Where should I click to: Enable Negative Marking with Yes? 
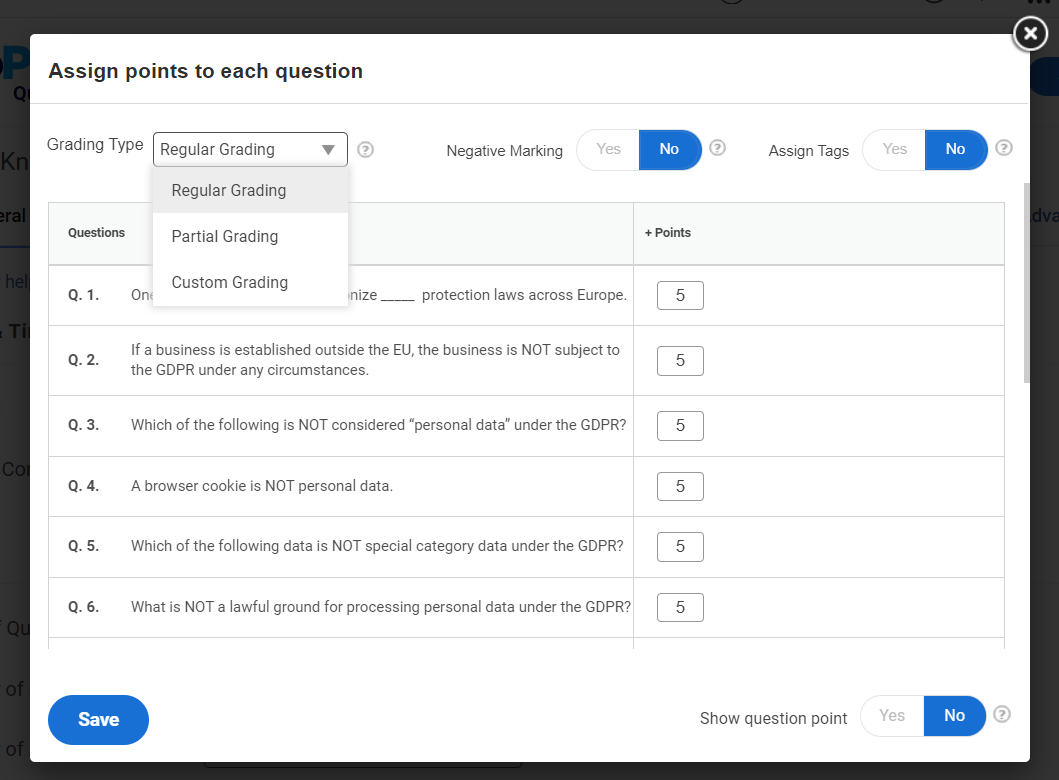608,150
